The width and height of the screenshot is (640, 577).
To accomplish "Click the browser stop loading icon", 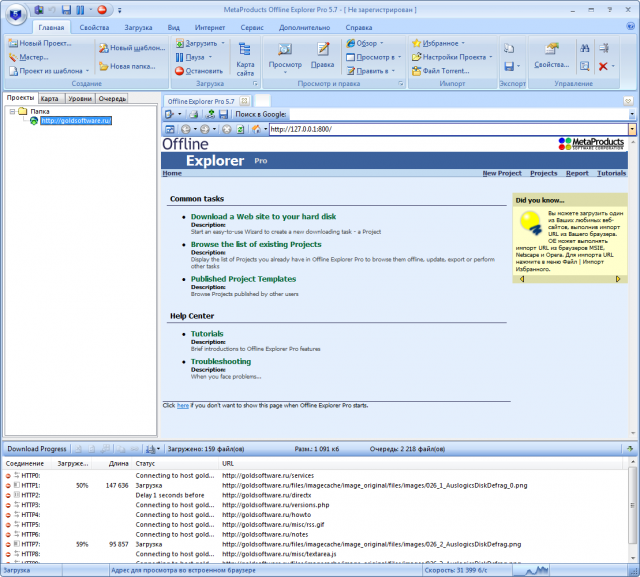I will [227, 129].
